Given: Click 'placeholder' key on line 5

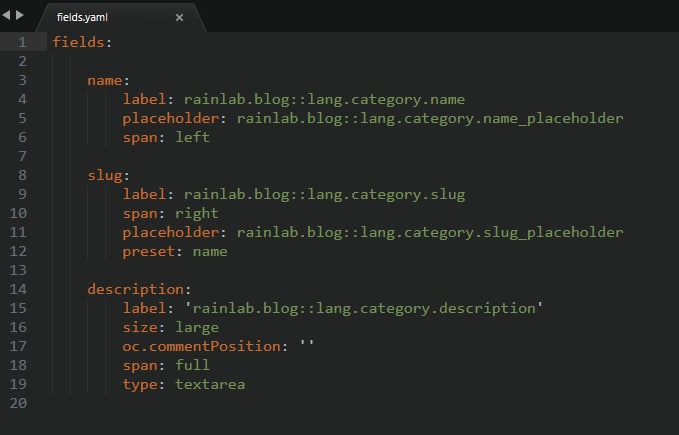Looking at the screenshot, I should (x=171, y=119).
